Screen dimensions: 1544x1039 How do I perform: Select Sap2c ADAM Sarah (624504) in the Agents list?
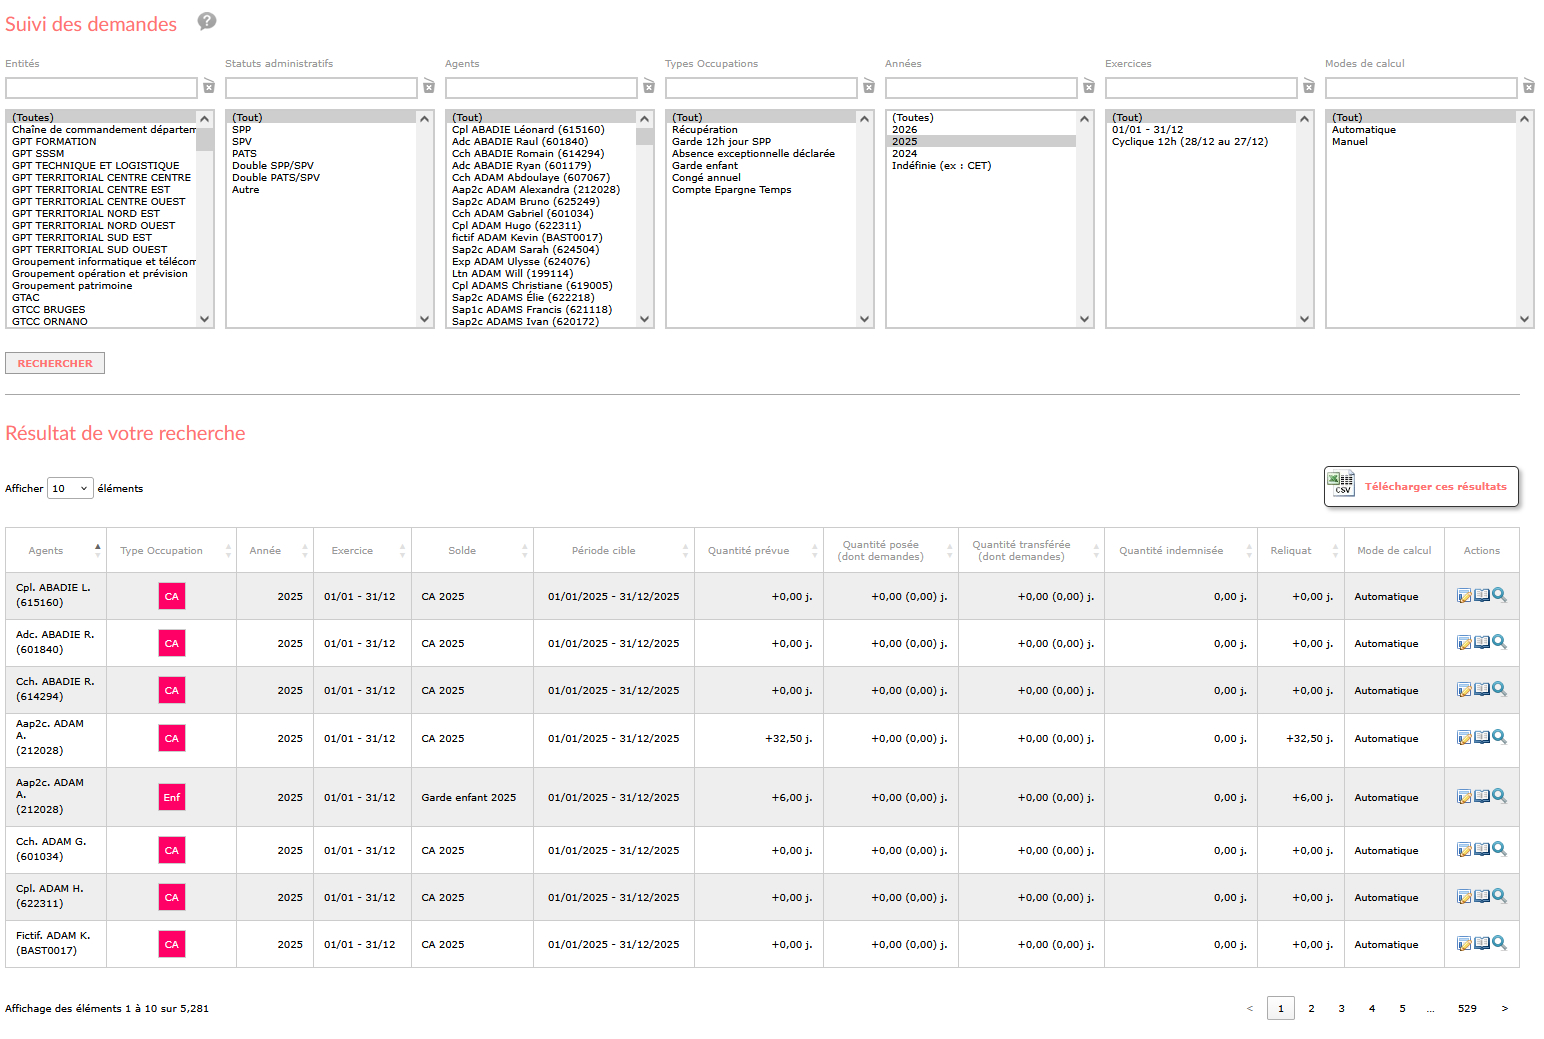point(542,249)
